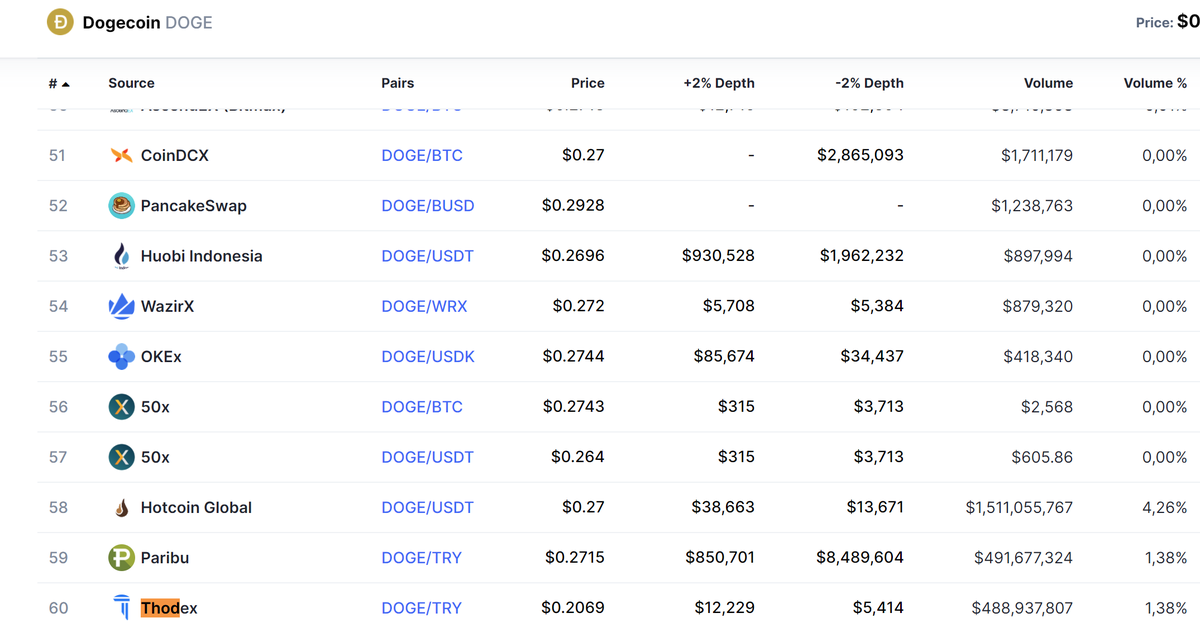Open Hotcoin Global DOGE/USDT pair link
Viewport: 1200px width, 632px height.
coord(427,507)
